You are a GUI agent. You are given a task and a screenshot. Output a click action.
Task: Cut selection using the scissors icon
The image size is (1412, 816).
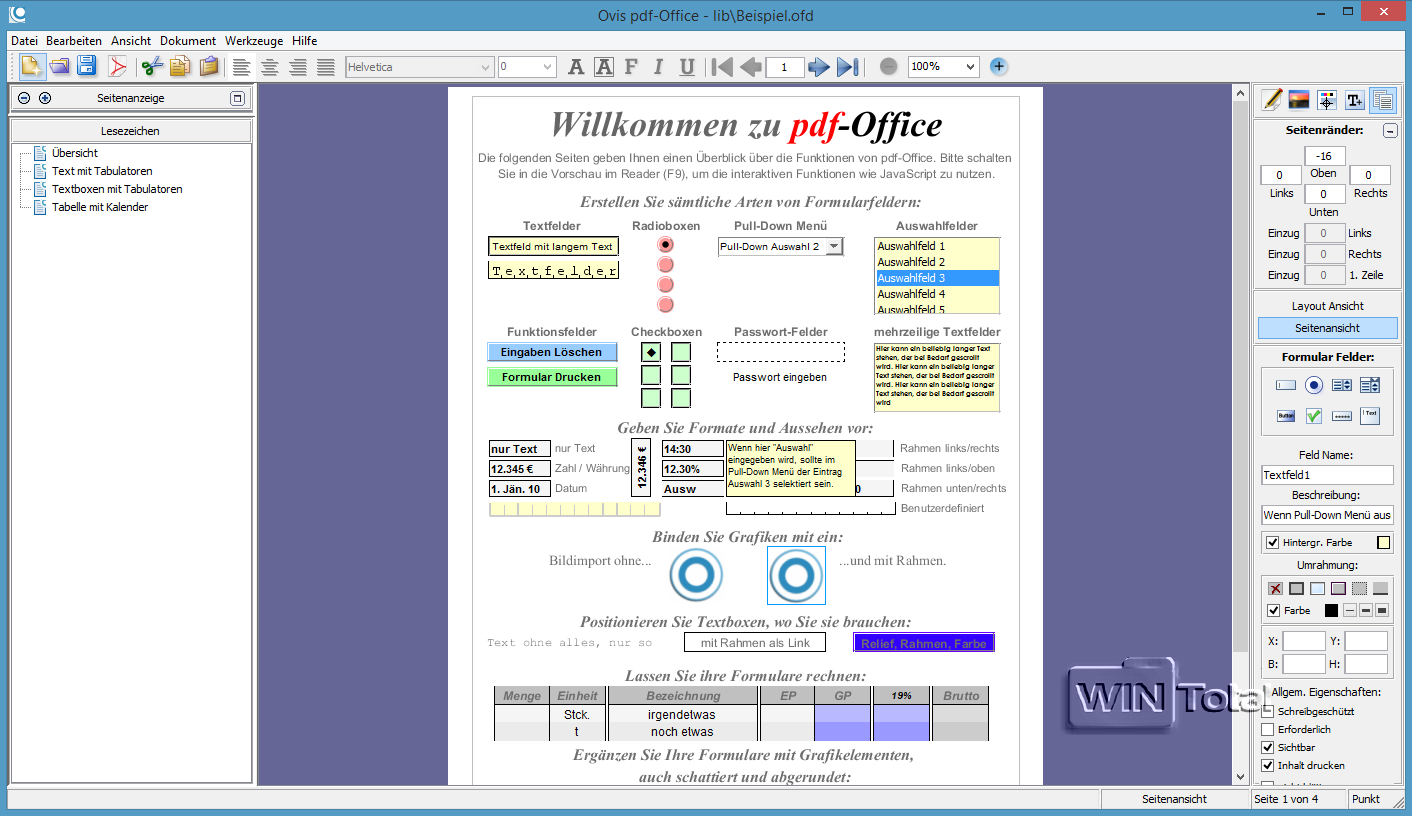[152, 67]
